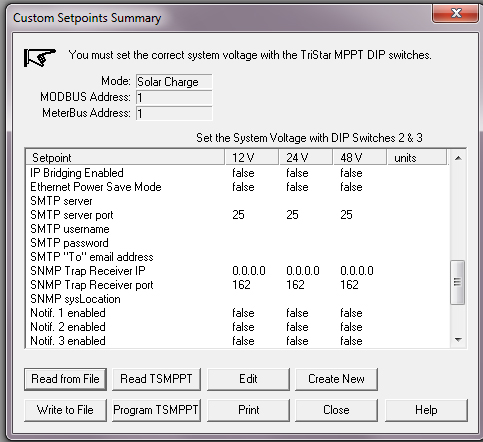Select SMTP "To" email address row
Image resolution: width=483 pixels, height=442 pixels.
point(237,257)
